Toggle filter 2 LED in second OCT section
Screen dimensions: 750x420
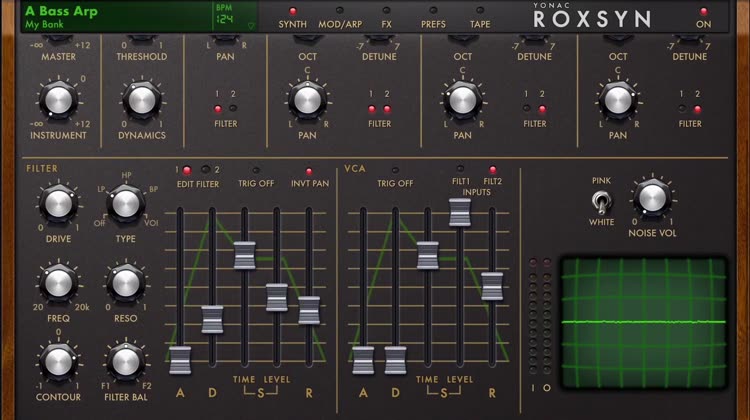542,109
